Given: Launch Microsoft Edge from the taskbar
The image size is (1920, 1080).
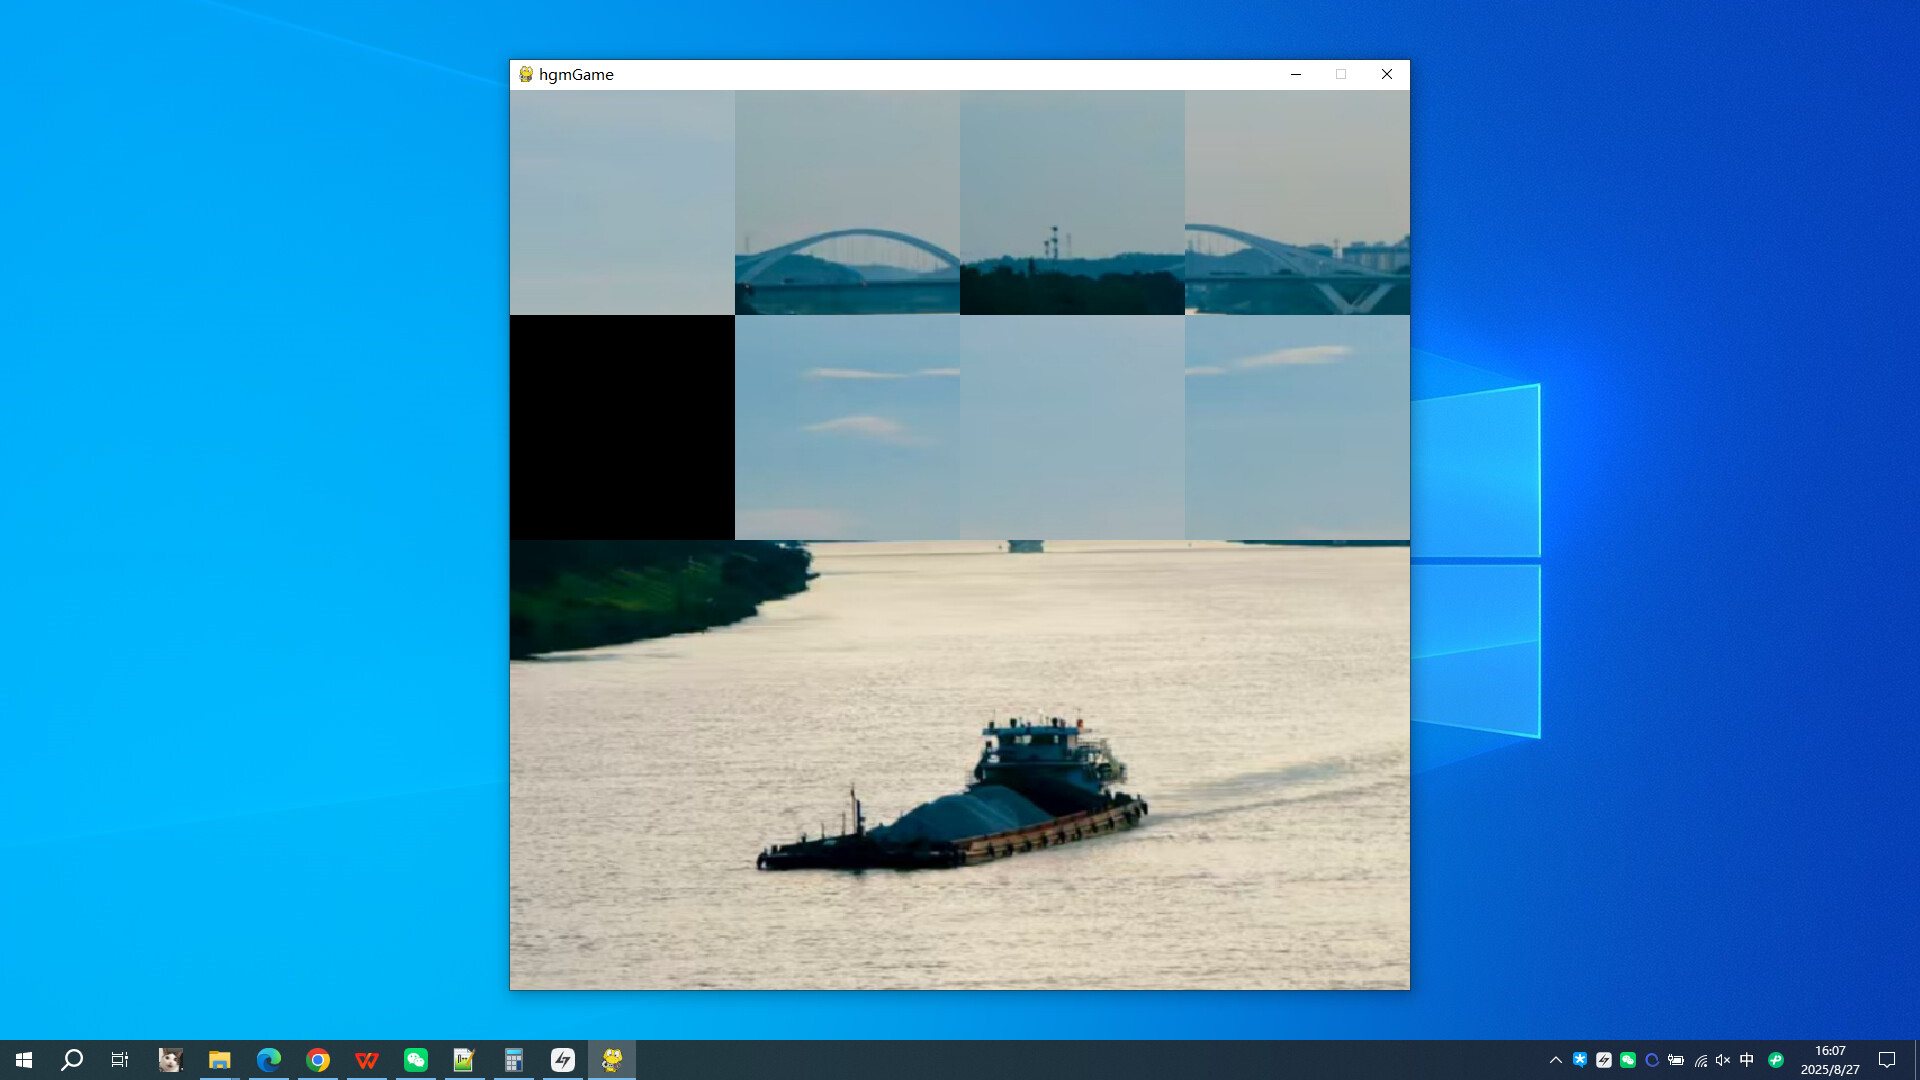Looking at the screenshot, I should [268, 1060].
